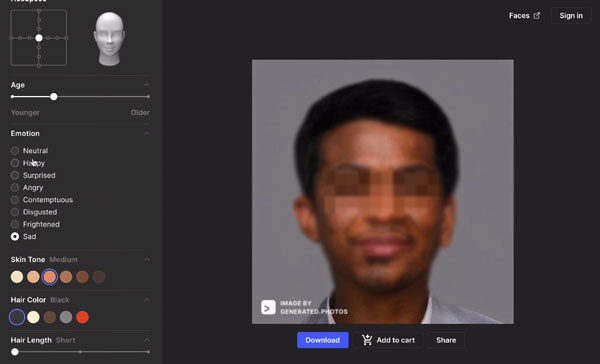Click the head pose center control dot

point(39,38)
